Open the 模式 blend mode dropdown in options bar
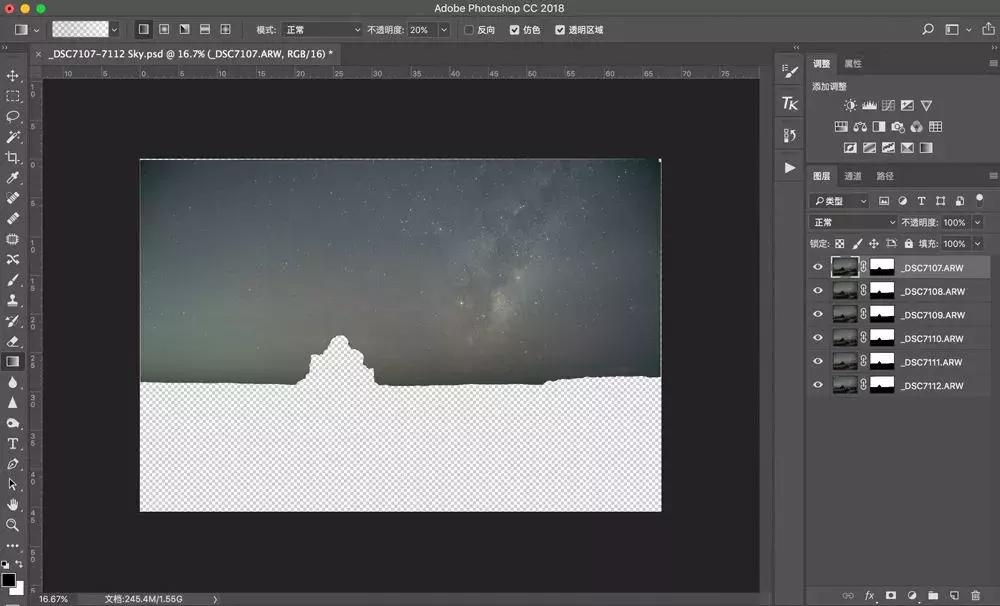The image size is (1000, 606). [x=321, y=30]
